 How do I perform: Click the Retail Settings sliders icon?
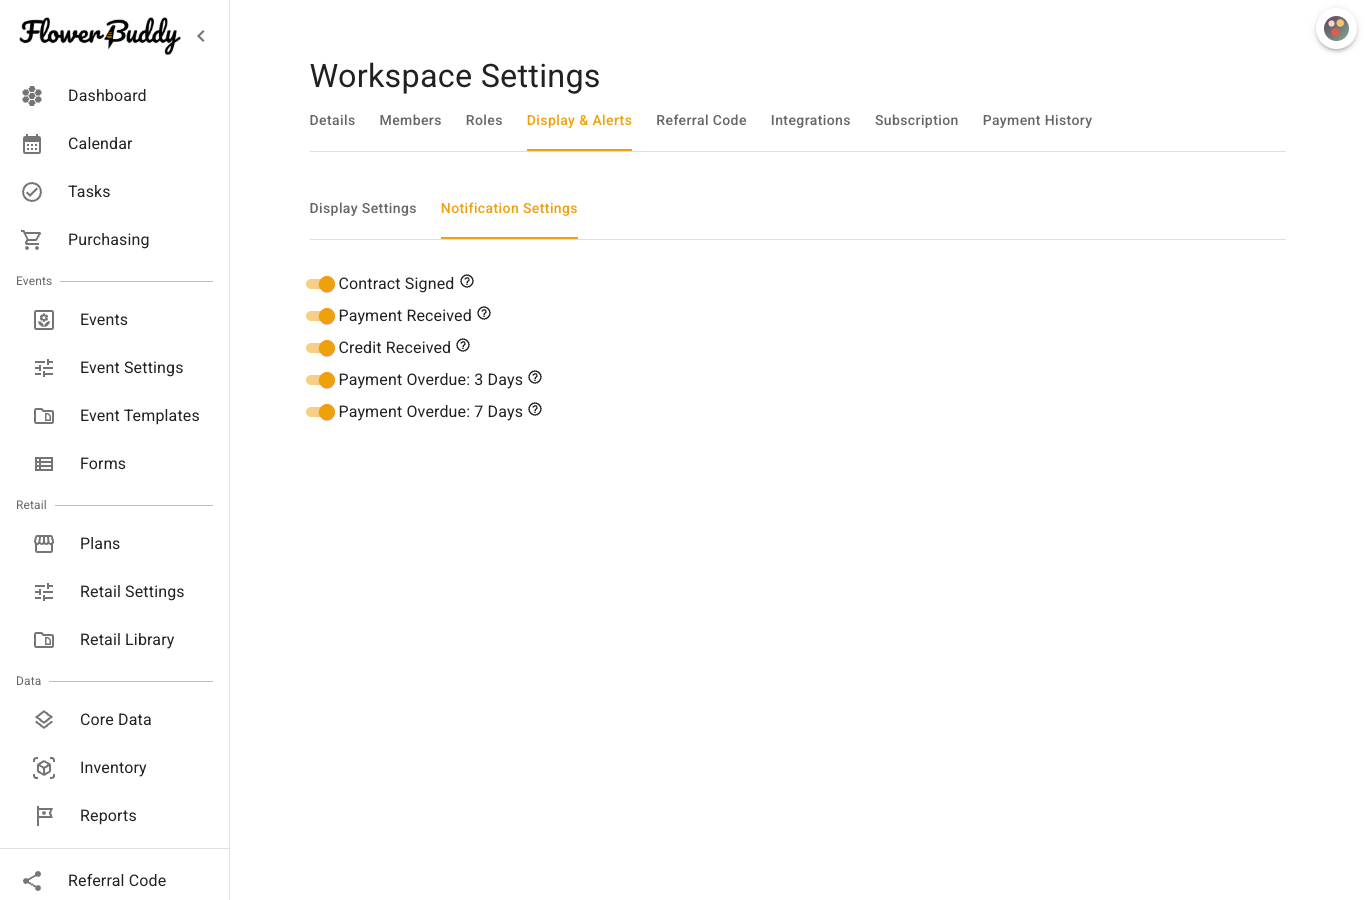[44, 592]
